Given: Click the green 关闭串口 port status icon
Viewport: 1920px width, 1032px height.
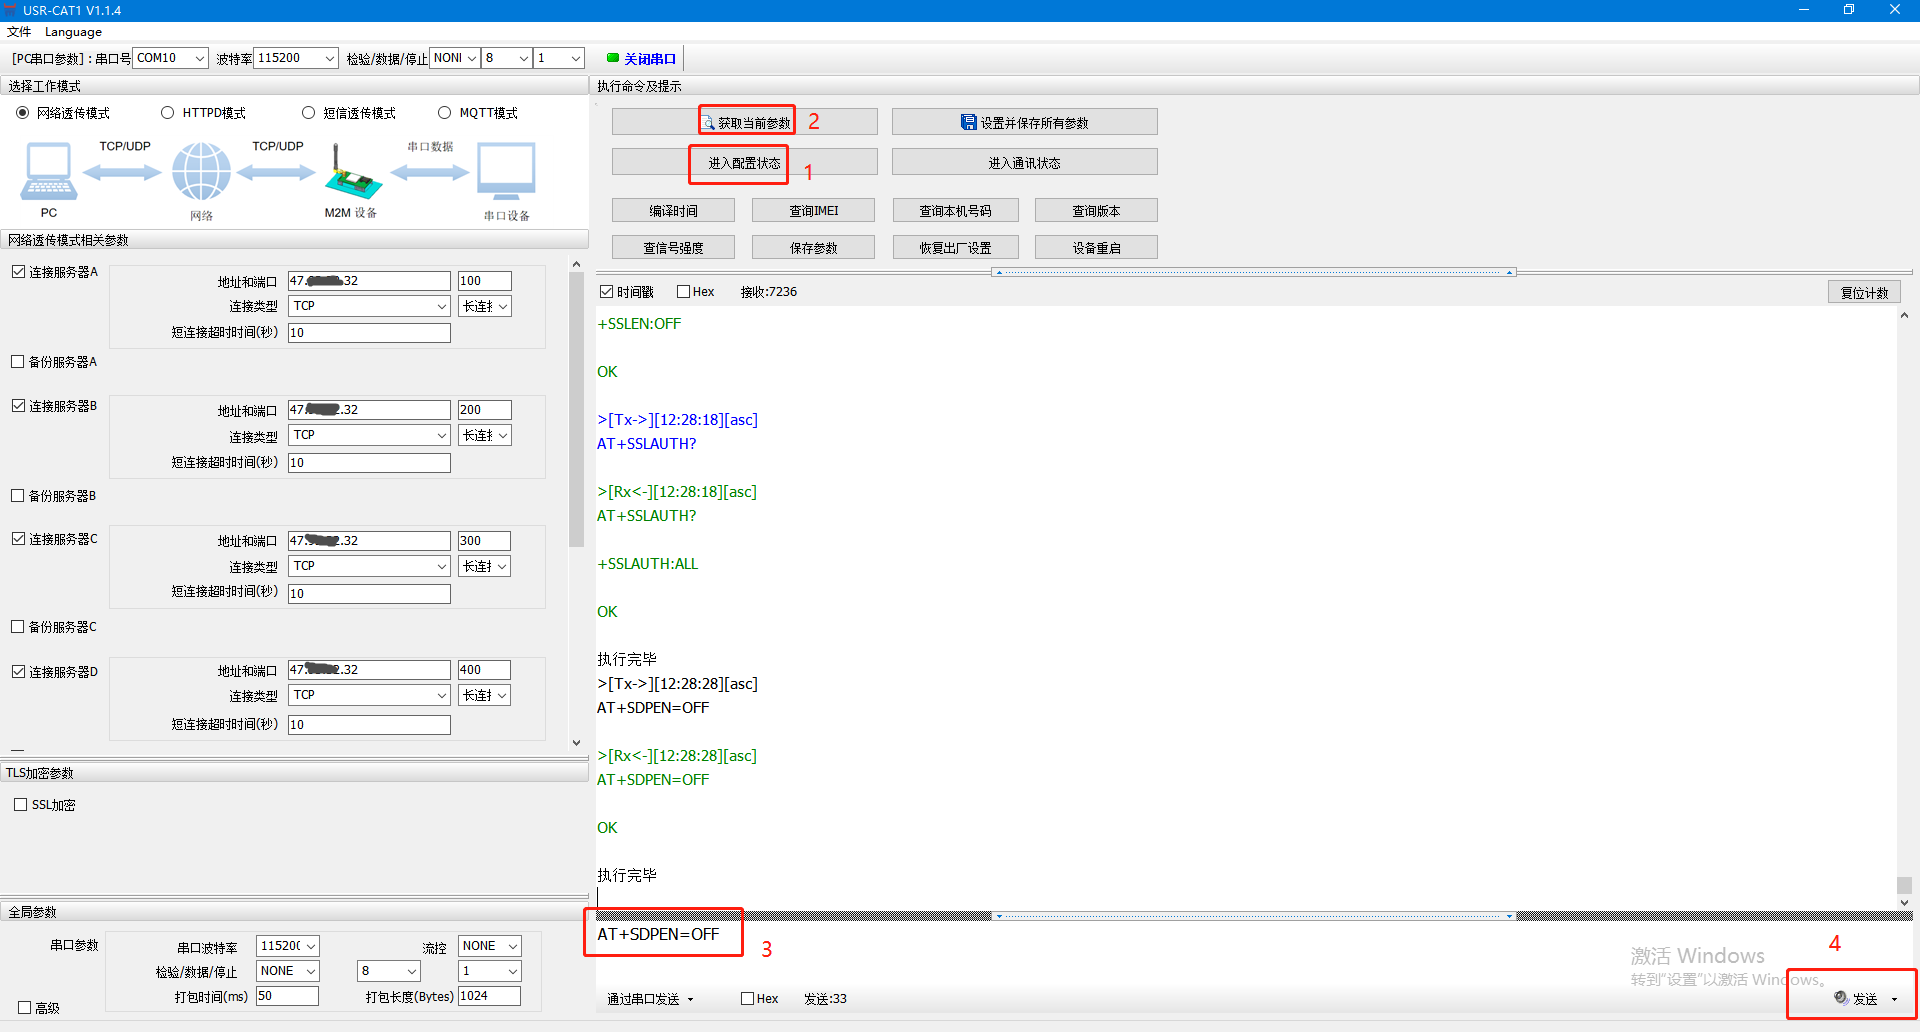Looking at the screenshot, I should (613, 58).
